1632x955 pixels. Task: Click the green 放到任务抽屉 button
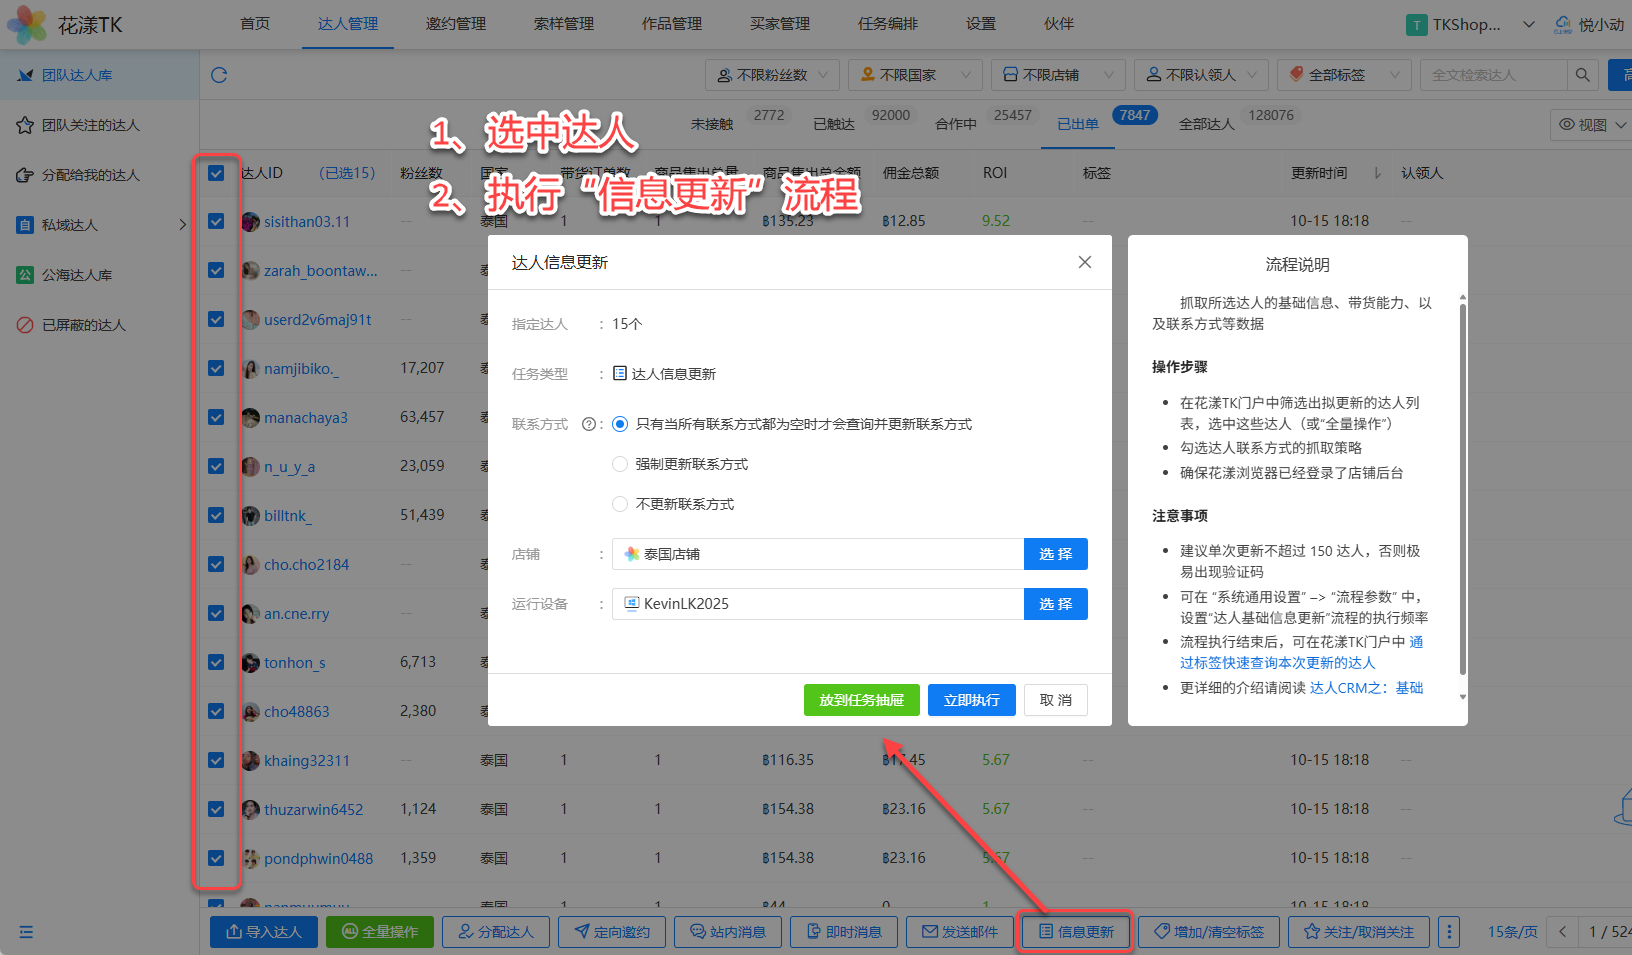[861, 700]
